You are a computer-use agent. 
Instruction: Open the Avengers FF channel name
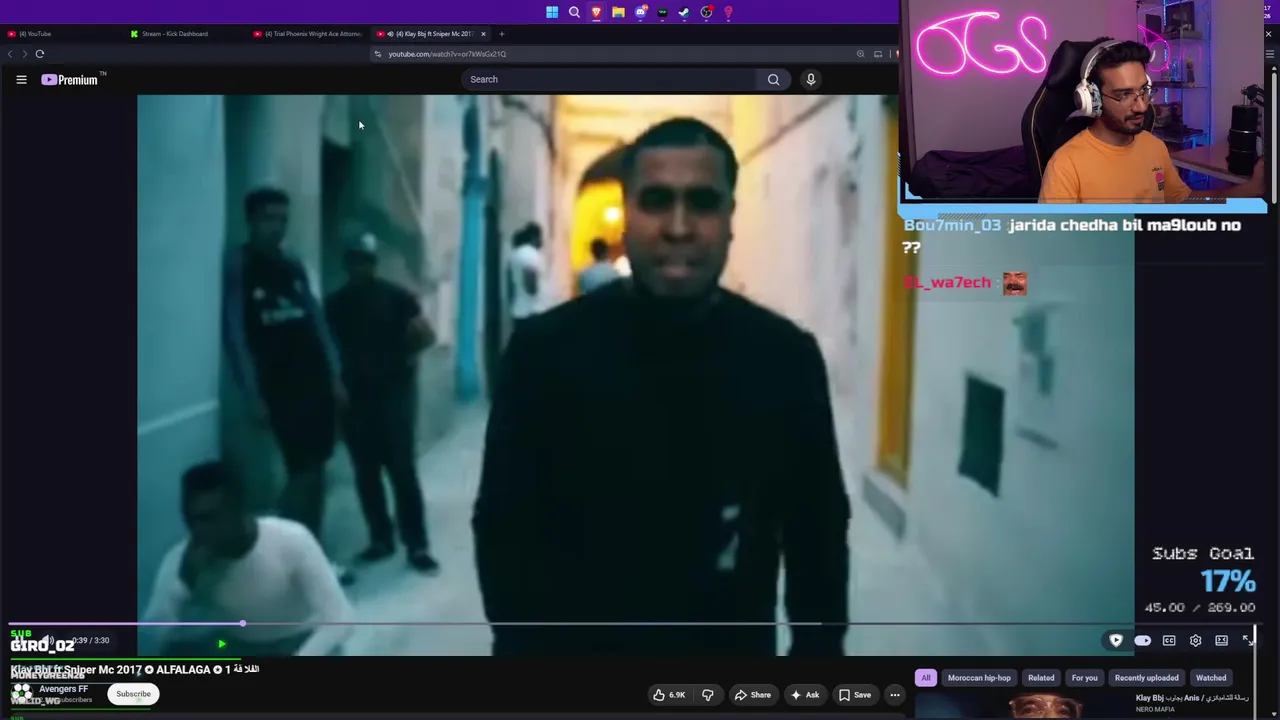64,689
